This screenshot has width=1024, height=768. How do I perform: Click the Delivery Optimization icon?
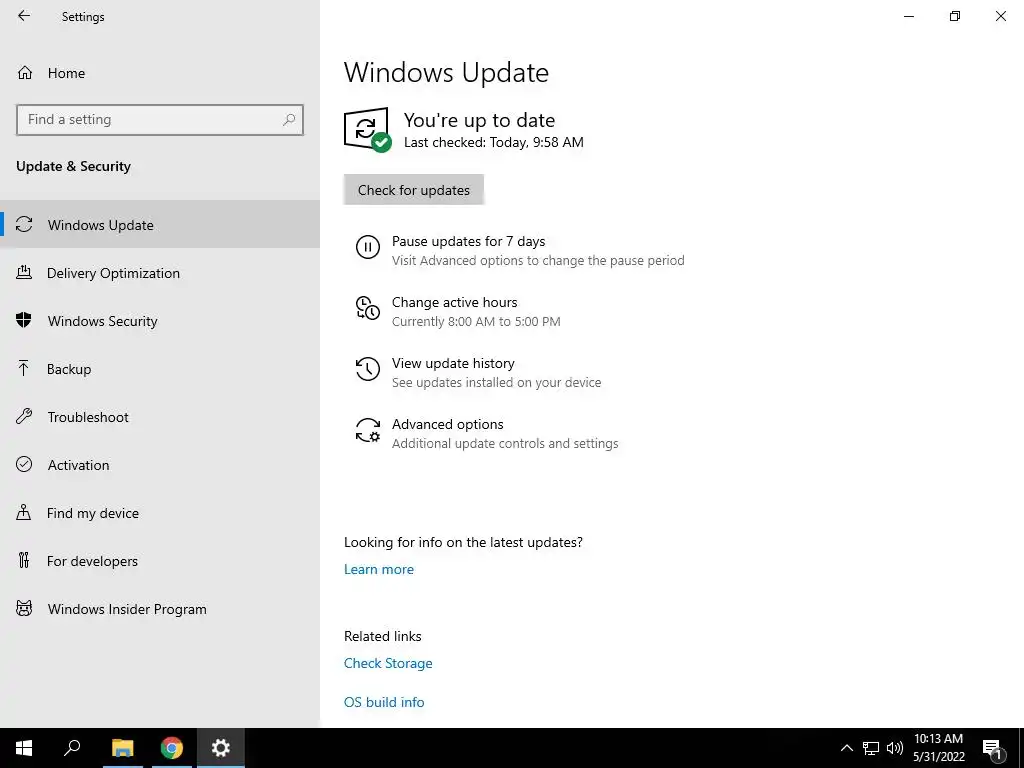point(24,272)
